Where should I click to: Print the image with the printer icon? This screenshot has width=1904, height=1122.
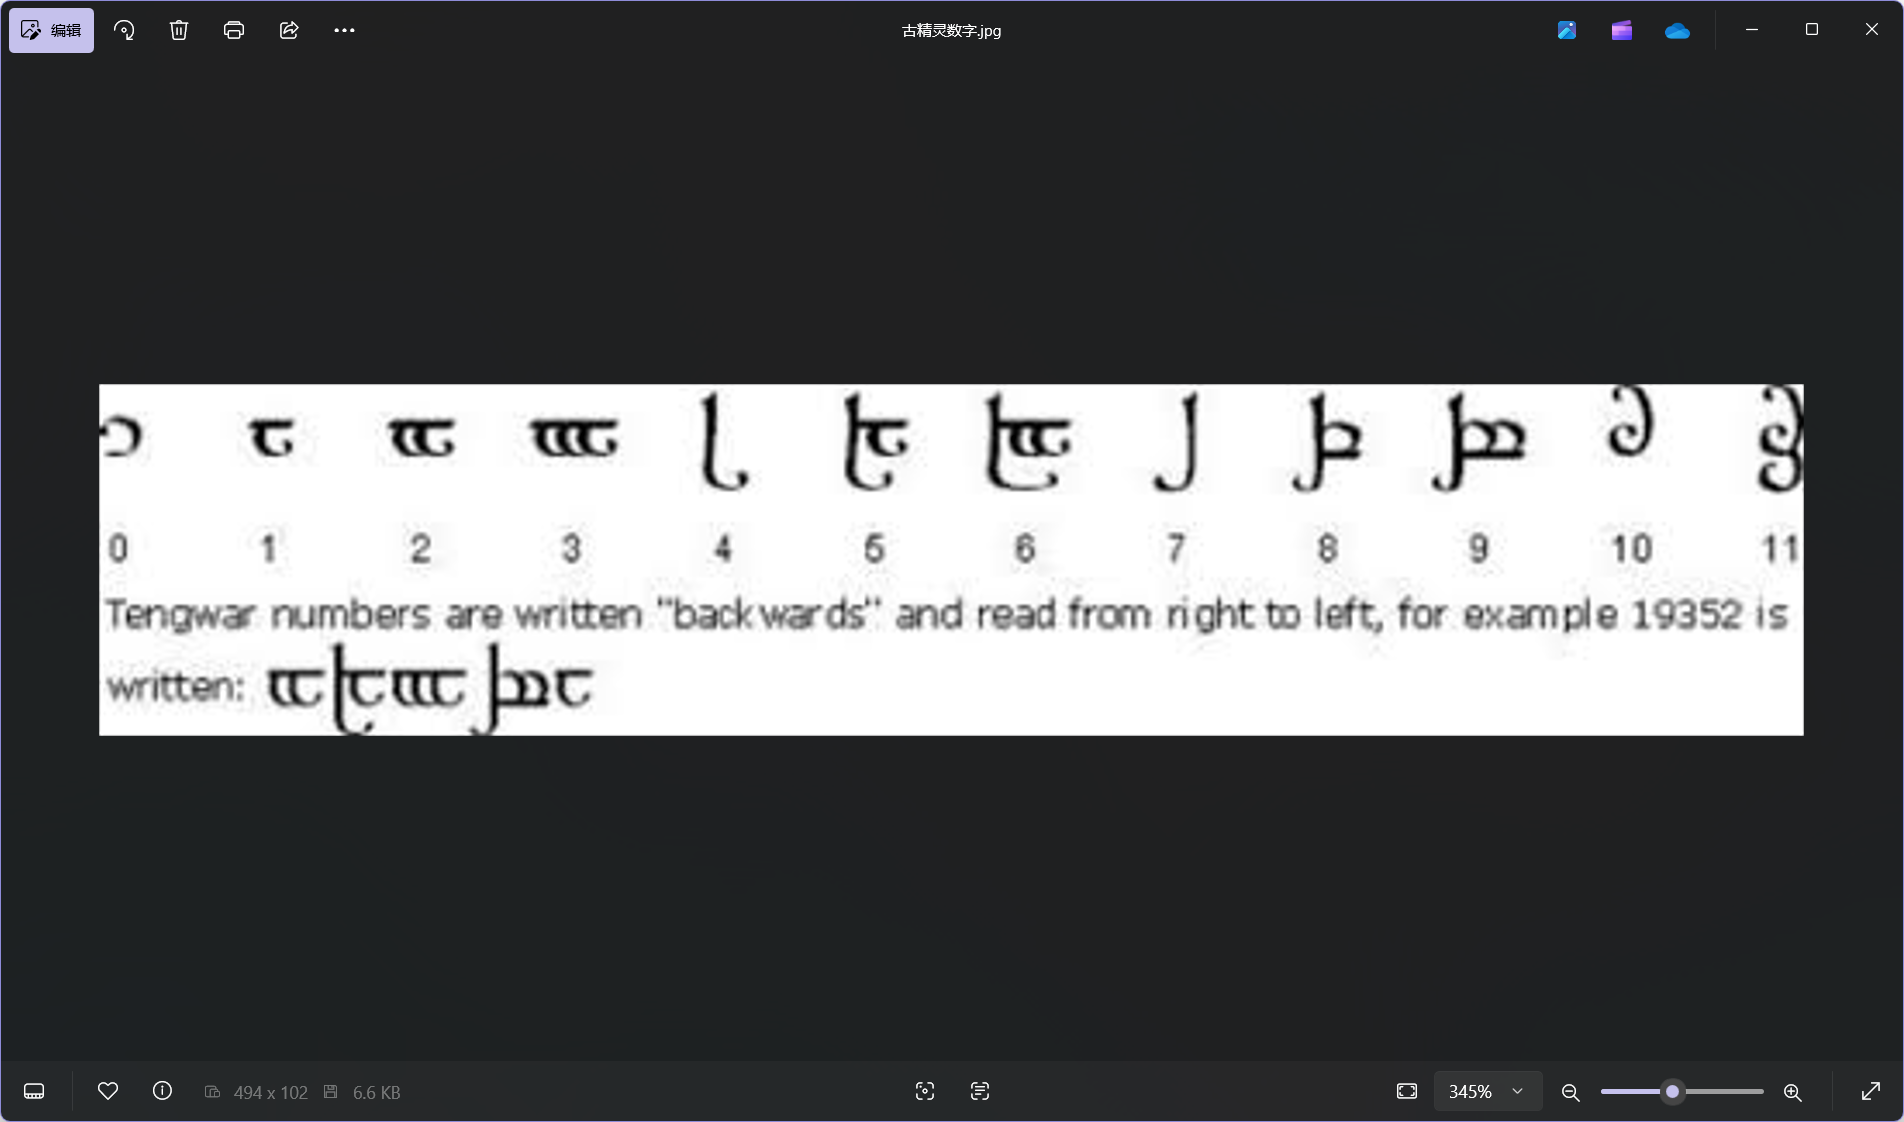[234, 30]
